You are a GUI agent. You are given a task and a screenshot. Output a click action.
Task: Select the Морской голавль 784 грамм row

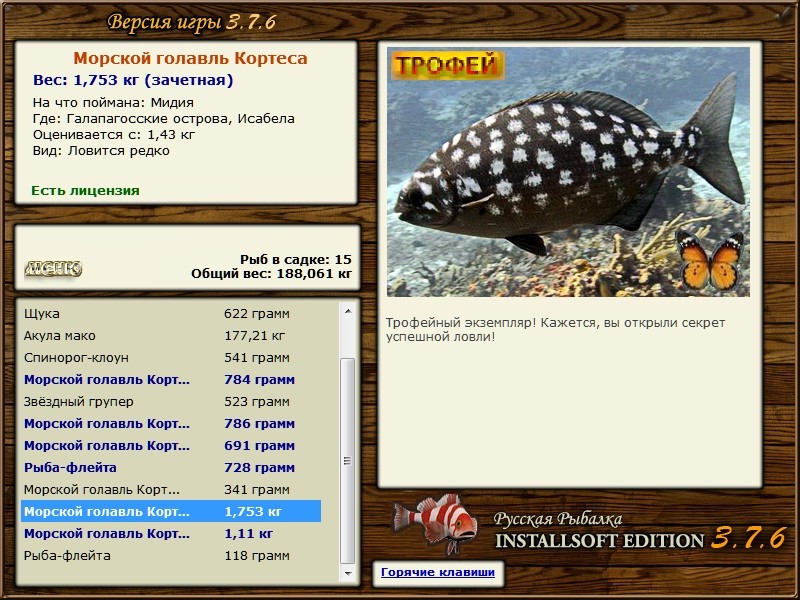click(x=171, y=379)
